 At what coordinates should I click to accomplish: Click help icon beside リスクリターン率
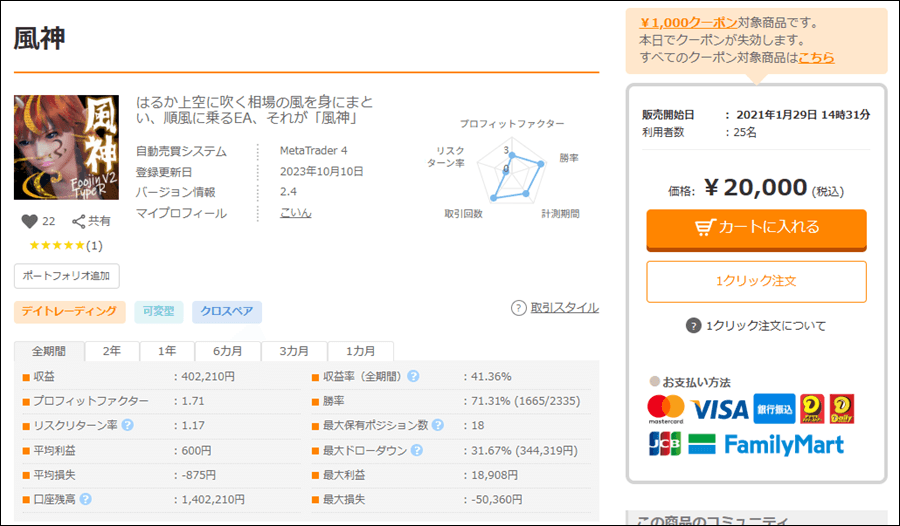coord(127,426)
